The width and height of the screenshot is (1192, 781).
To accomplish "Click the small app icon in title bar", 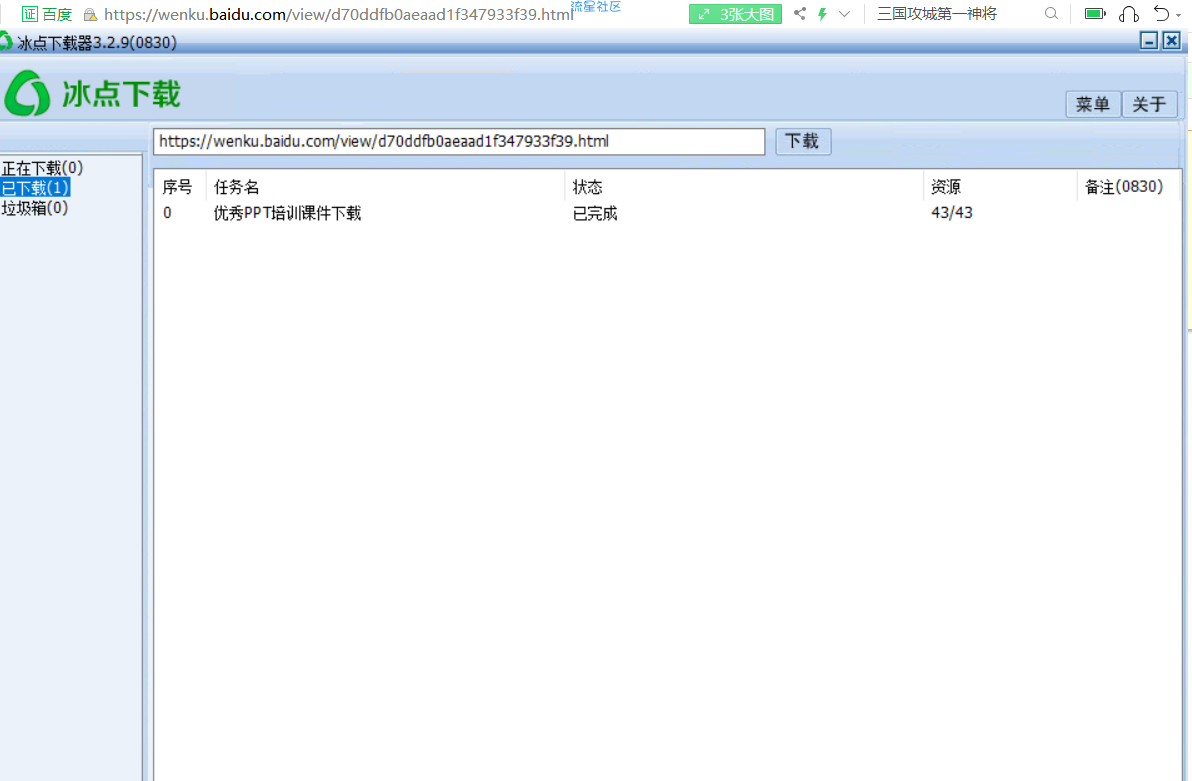I will (x=5, y=42).
